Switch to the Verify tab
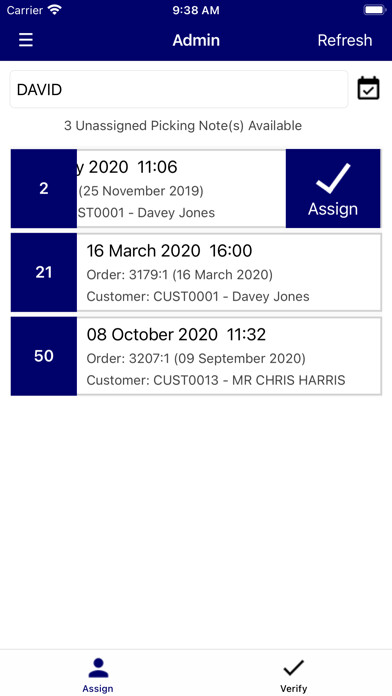Image resolution: width=392 pixels, height=696 pixels. point(293,675)
